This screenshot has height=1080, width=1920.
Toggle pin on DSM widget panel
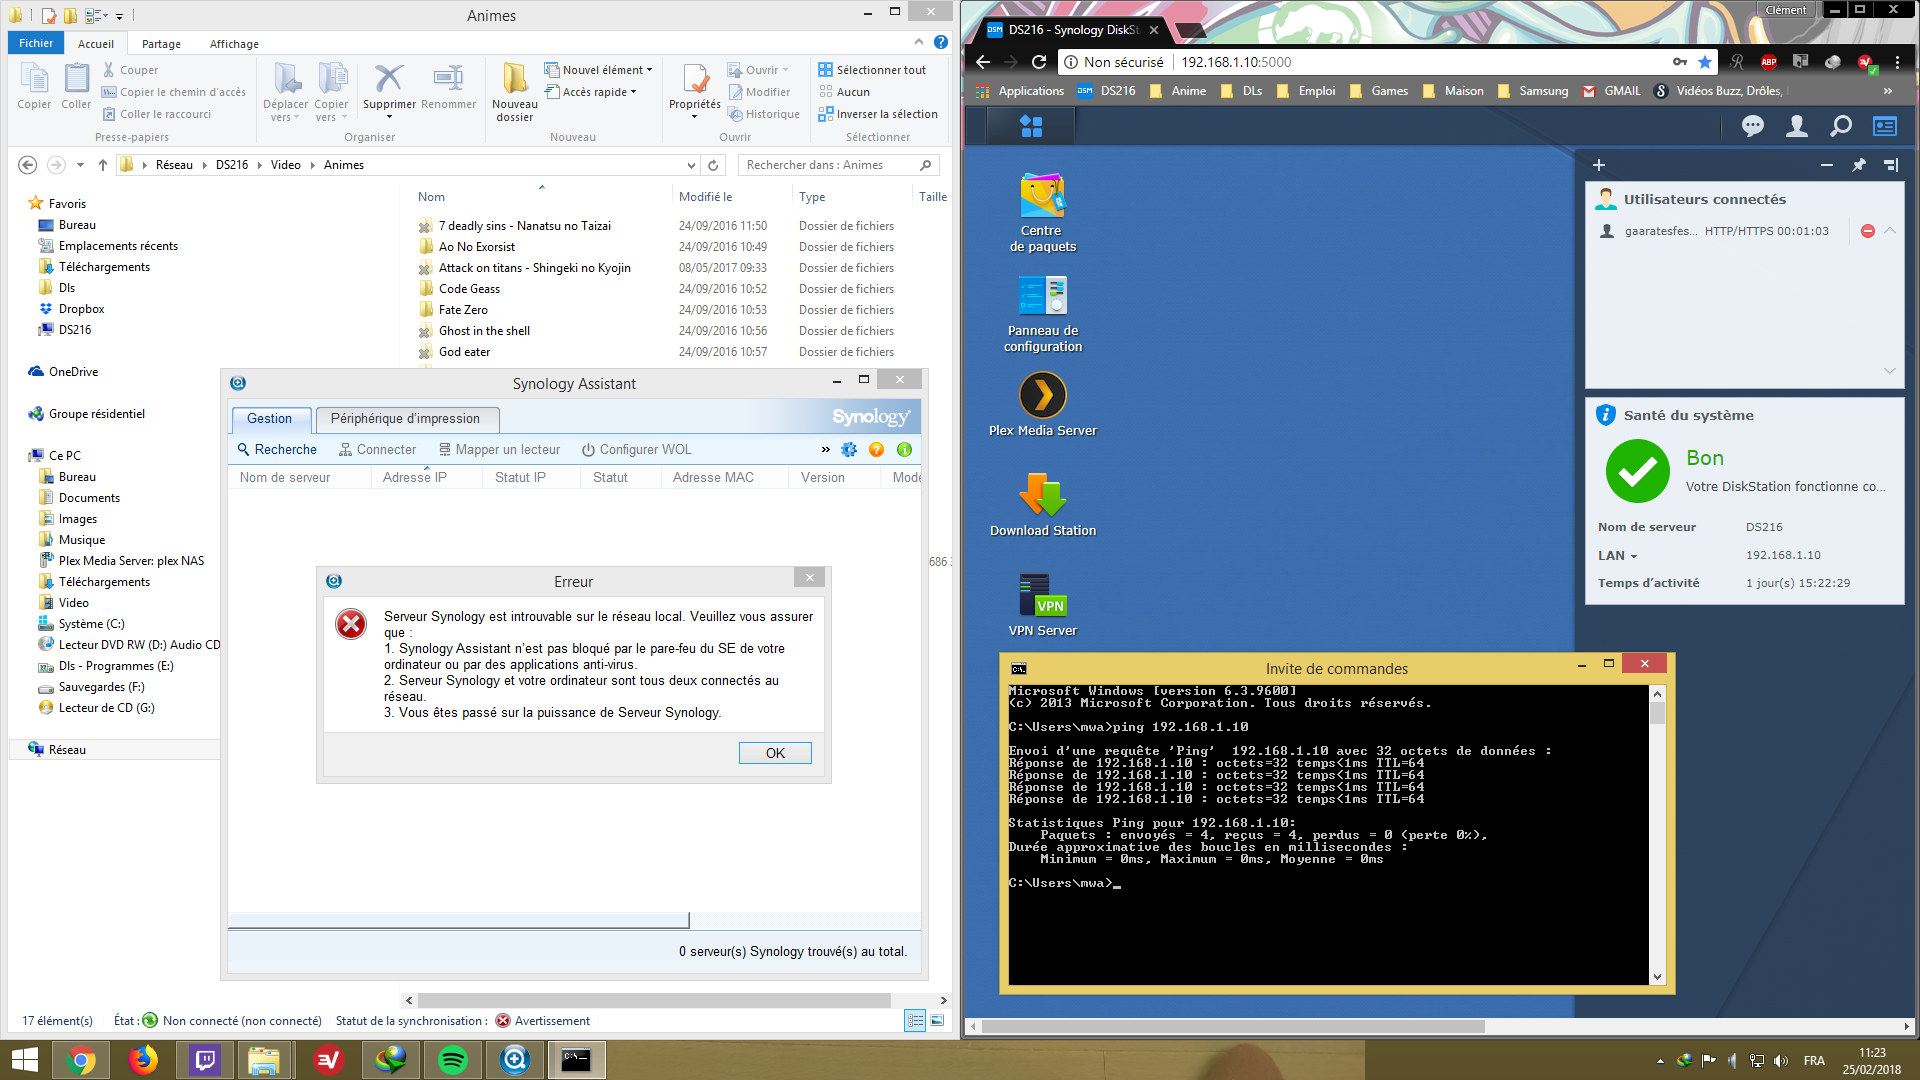pos(1858,165)
